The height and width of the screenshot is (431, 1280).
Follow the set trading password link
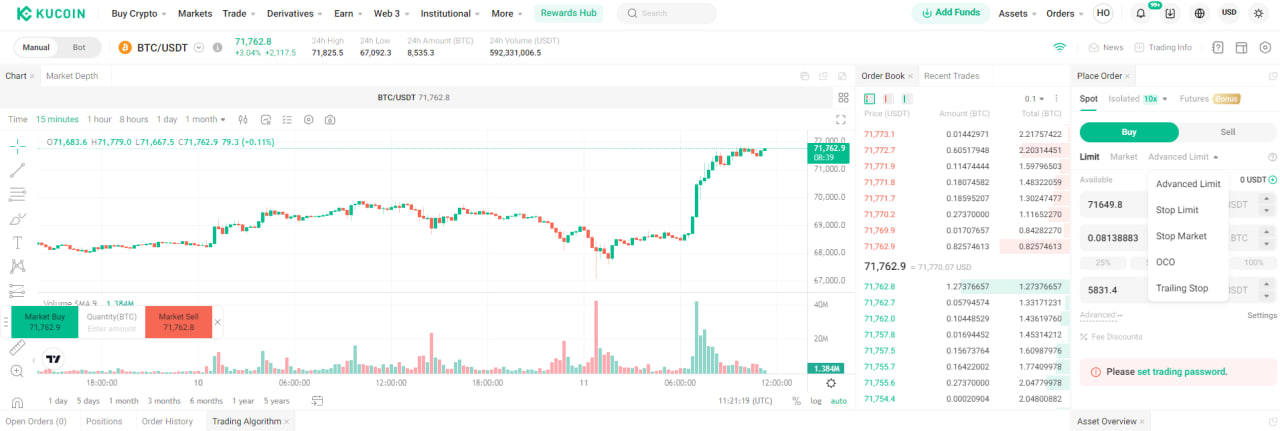(x=1182, y=371)
